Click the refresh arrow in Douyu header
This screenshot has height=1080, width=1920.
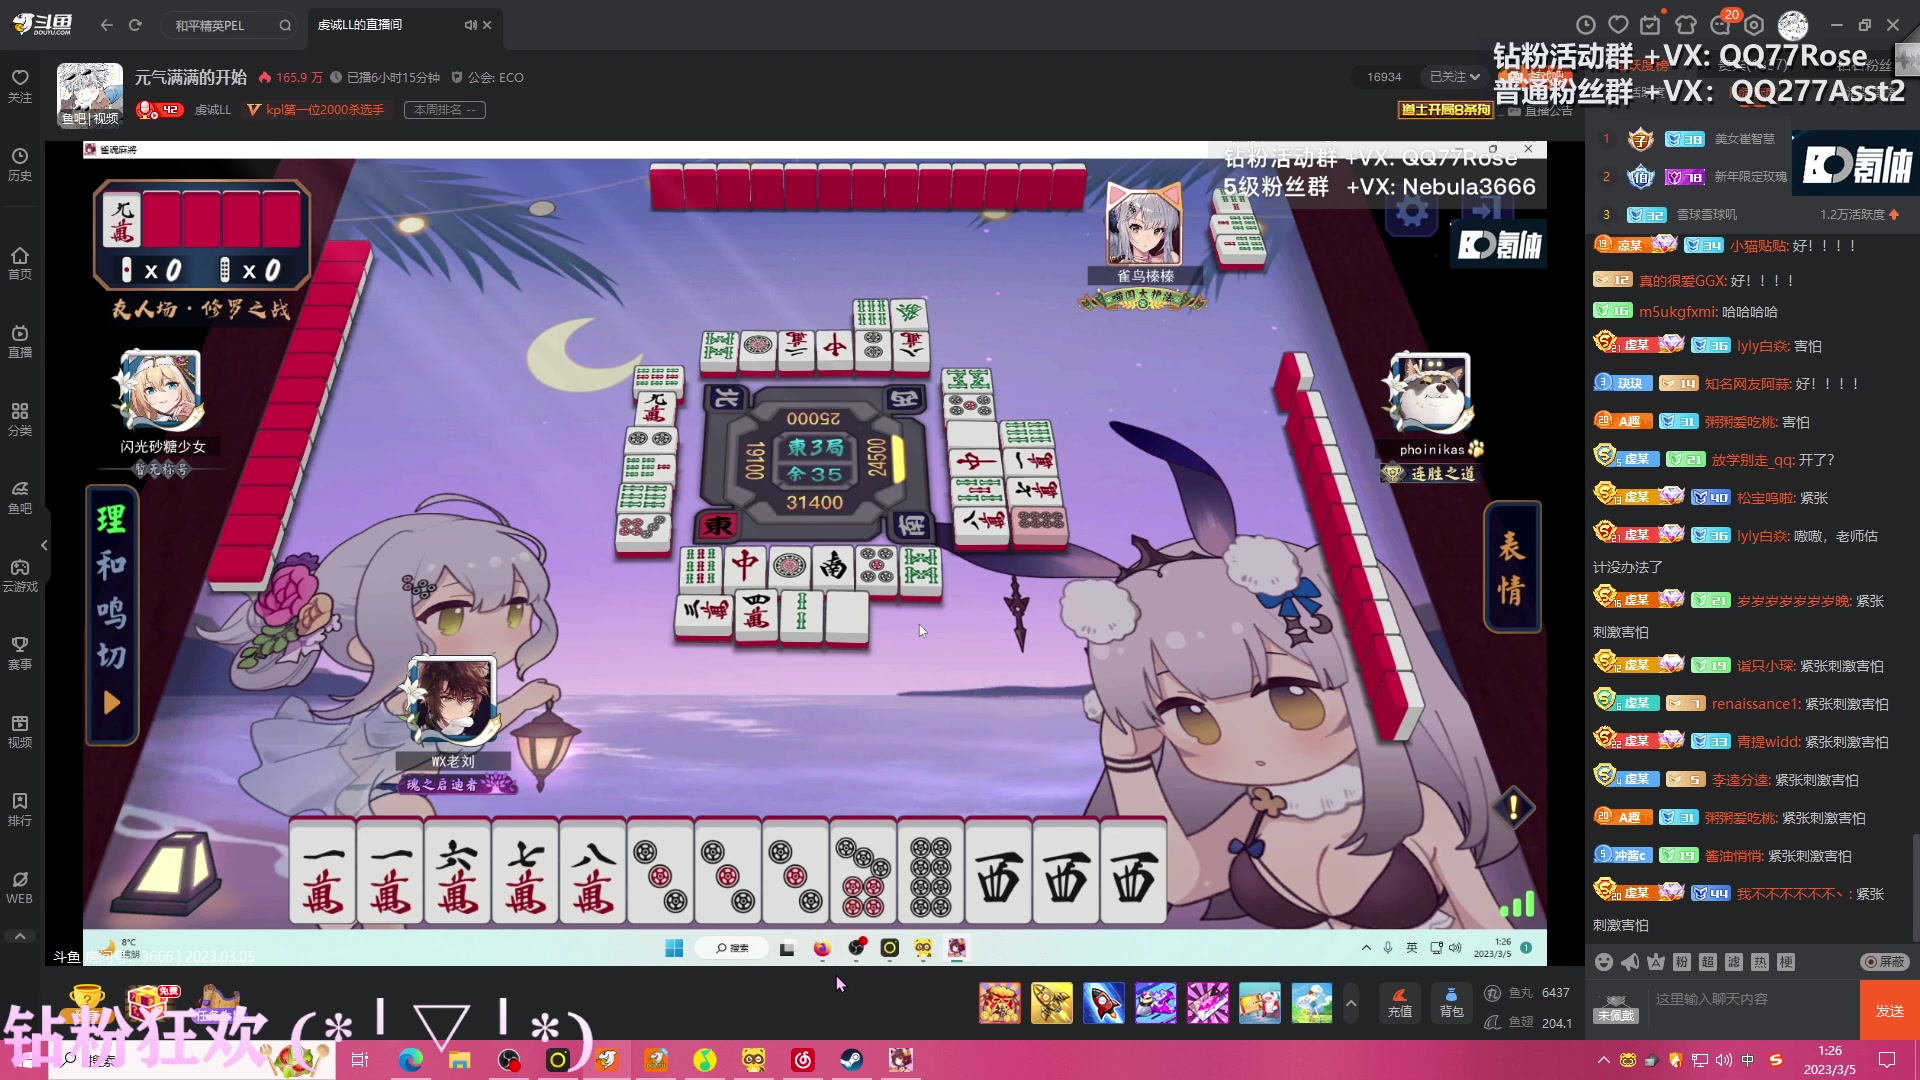136,25
